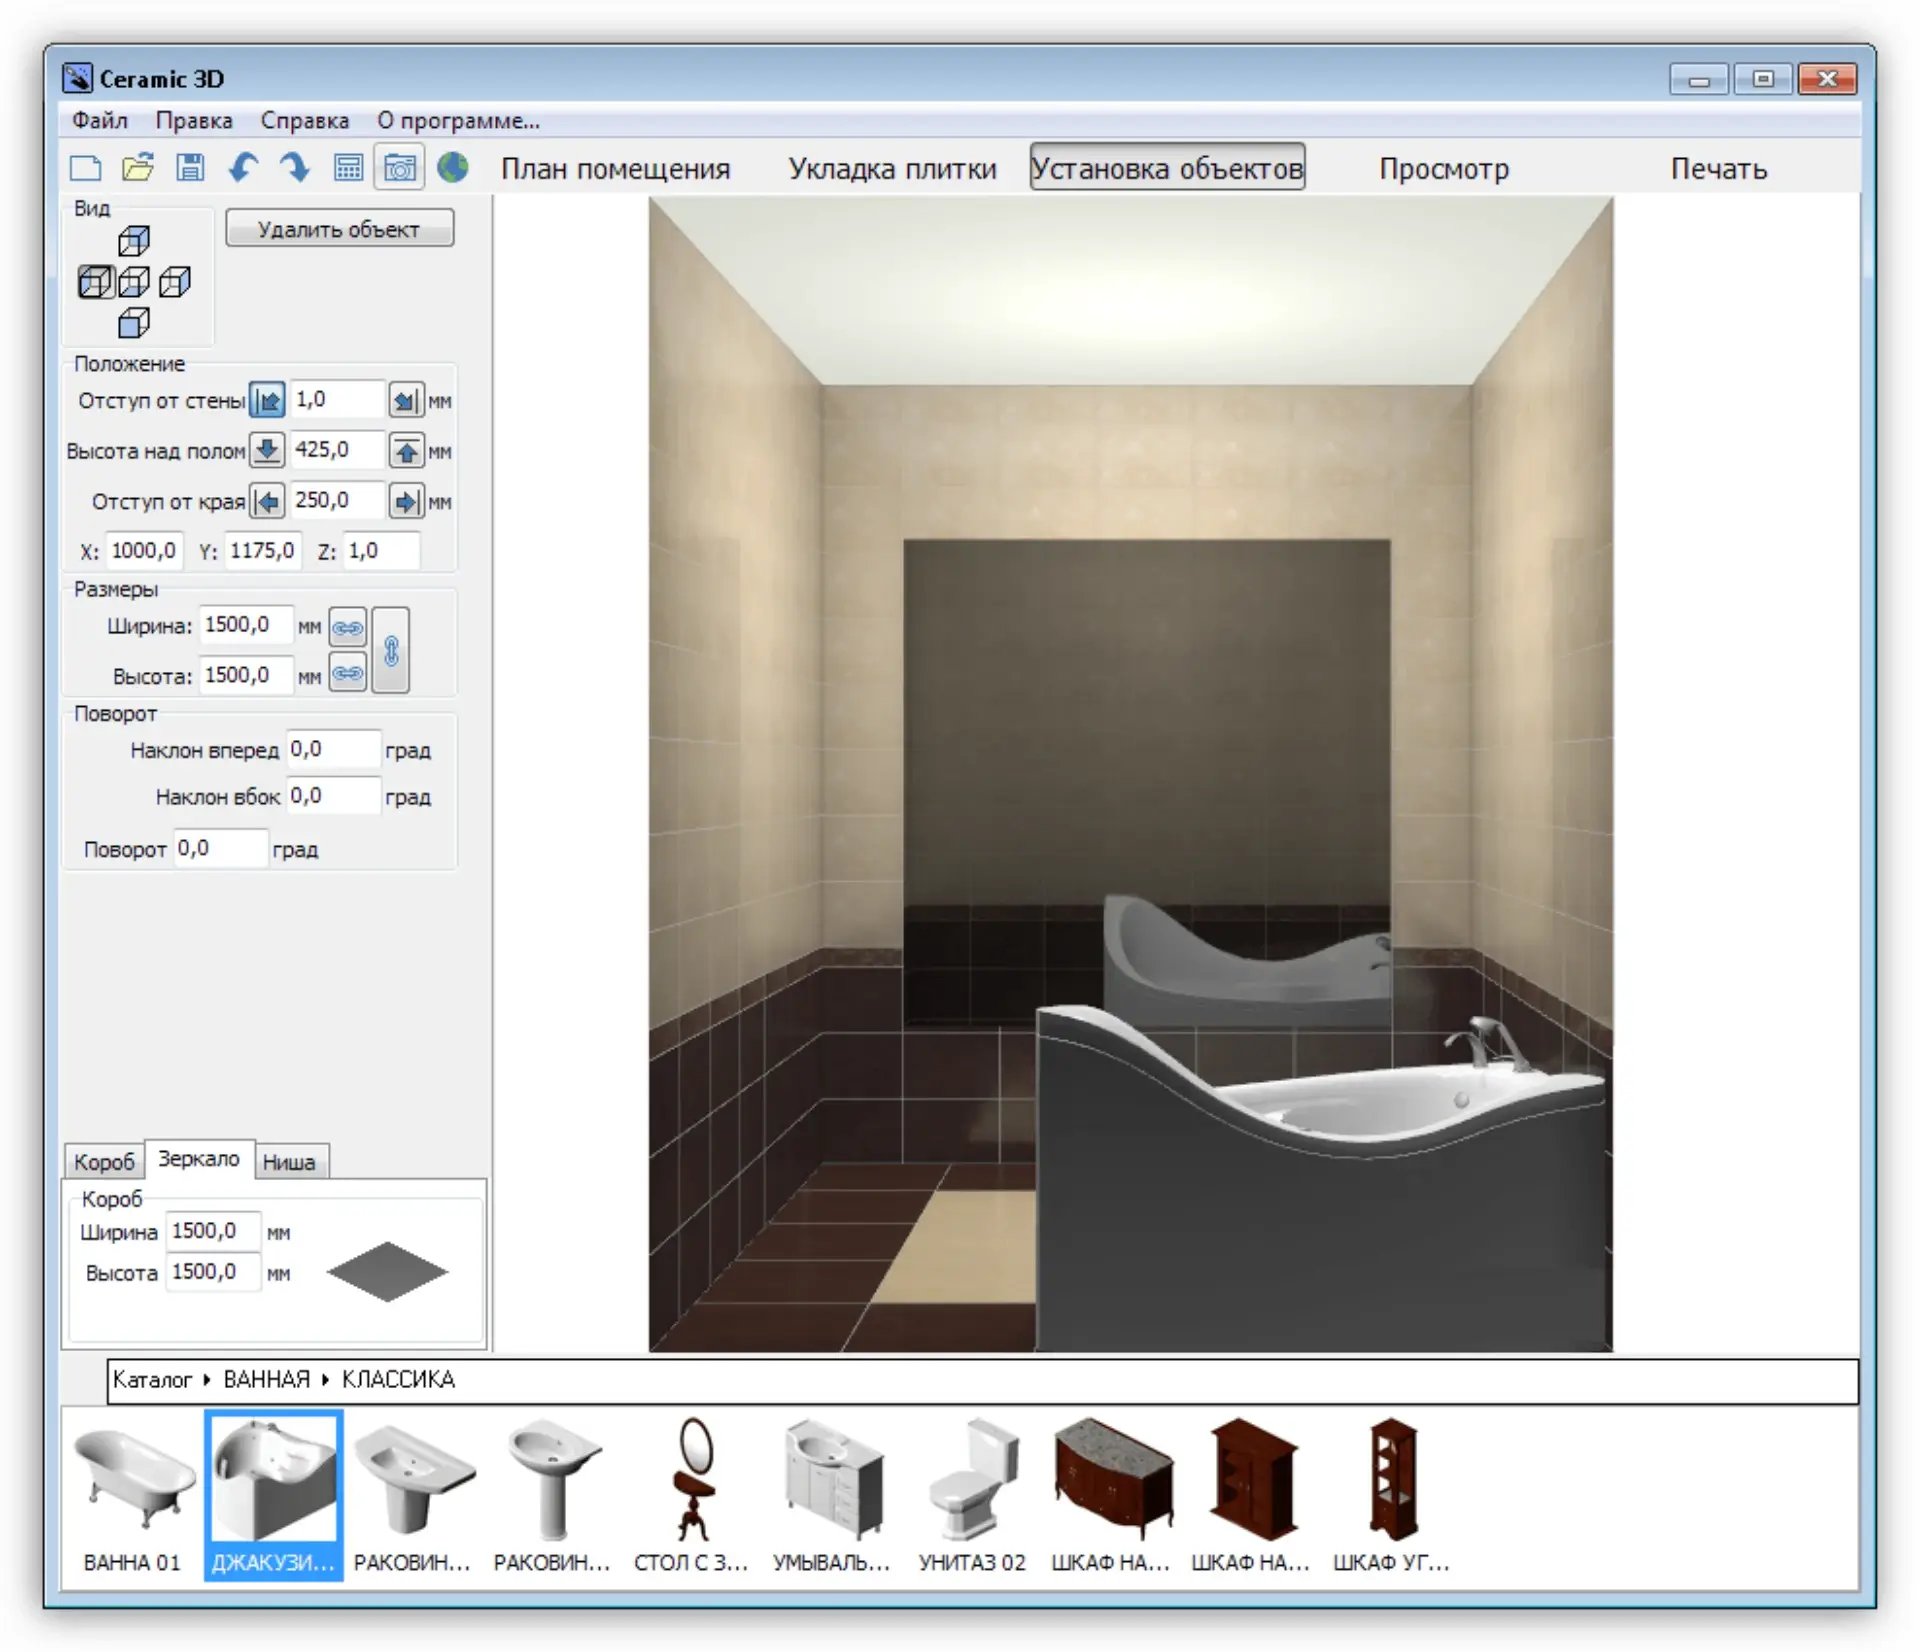1920x1652 pixels.
Task: Click the 'Отступ от стены' value field
Action: pyautogui.click(x=337, y=400)
